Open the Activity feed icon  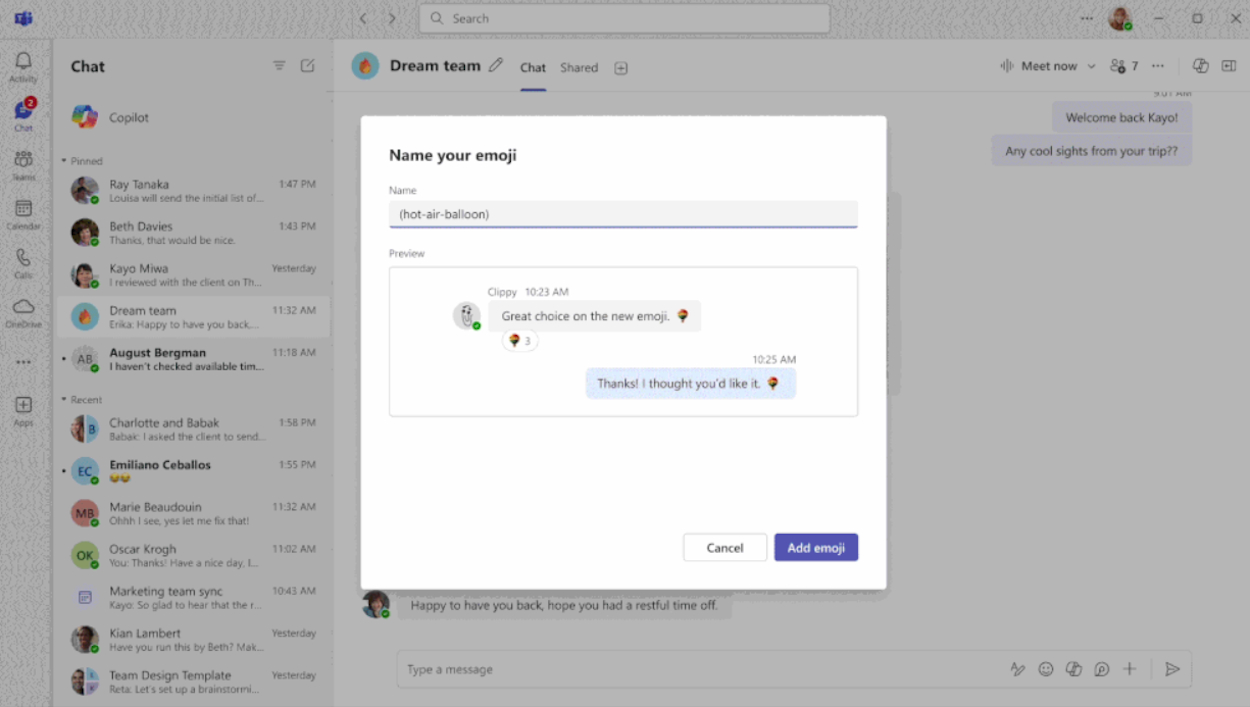22,62
